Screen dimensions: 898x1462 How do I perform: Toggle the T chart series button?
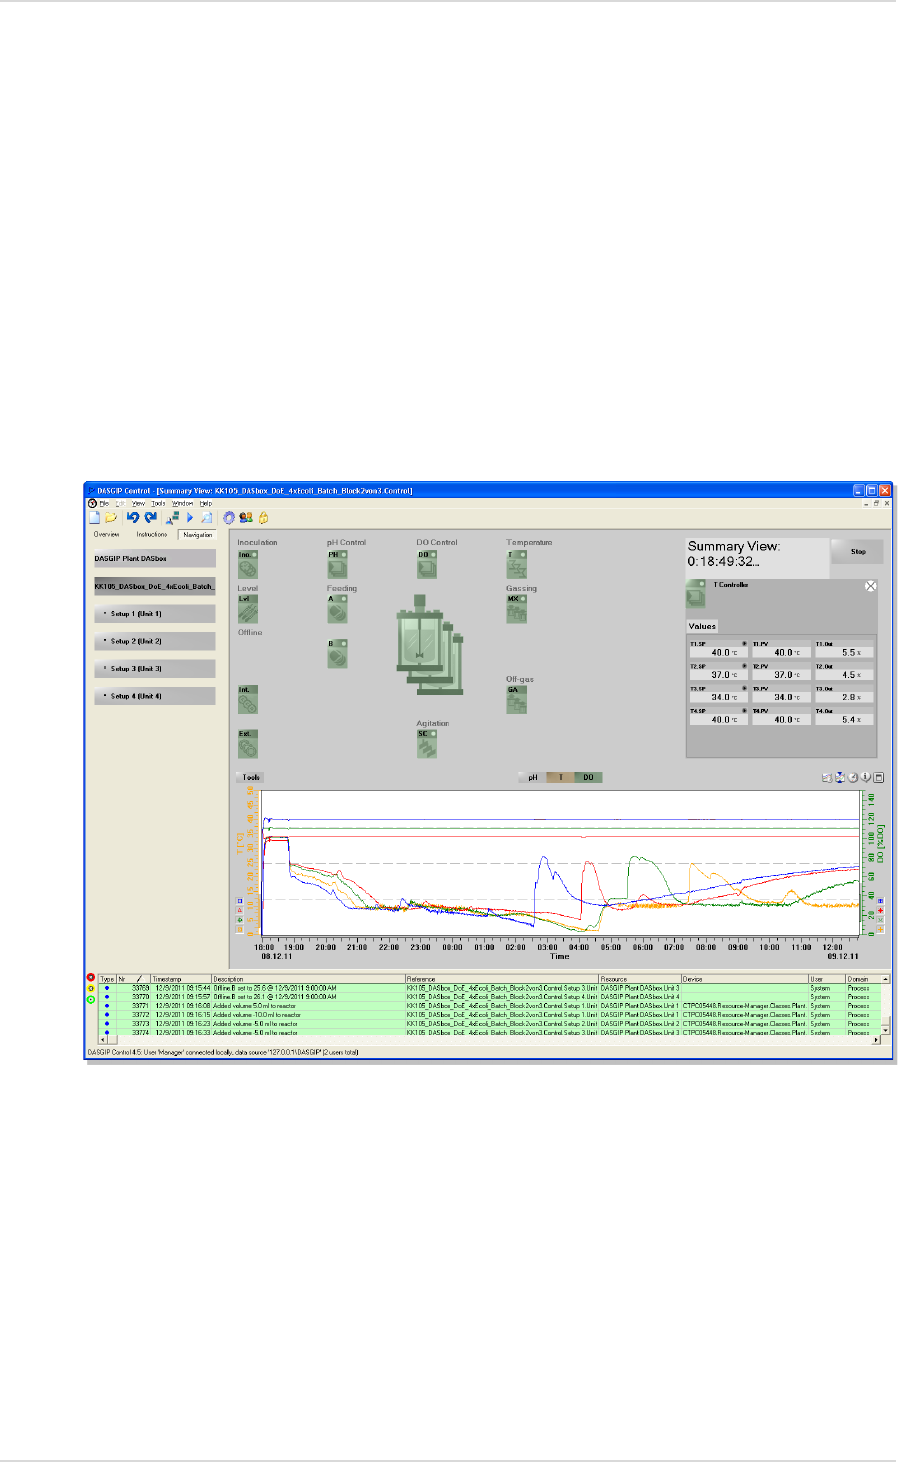[560, 777]
